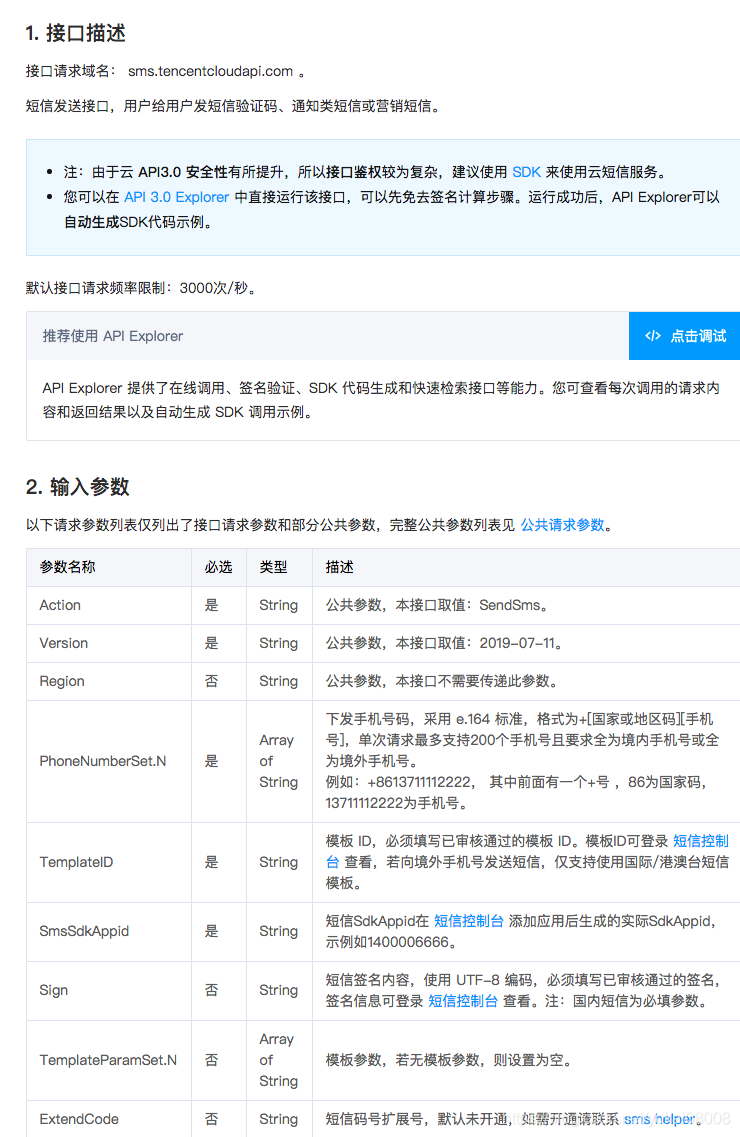The image size is (740, 1137).
Task: Open the API 3.0 Explorer link
Action: tap(177, 197)
